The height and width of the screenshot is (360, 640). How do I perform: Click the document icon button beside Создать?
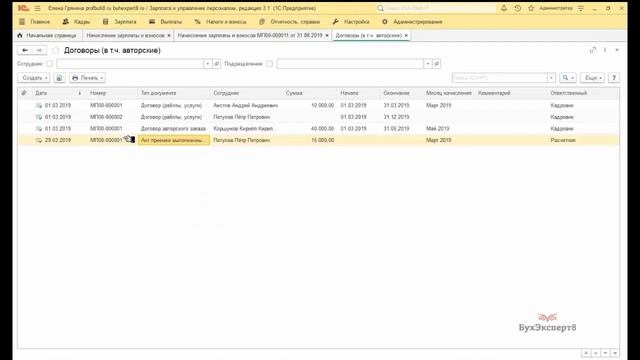[x=60, y=78]
